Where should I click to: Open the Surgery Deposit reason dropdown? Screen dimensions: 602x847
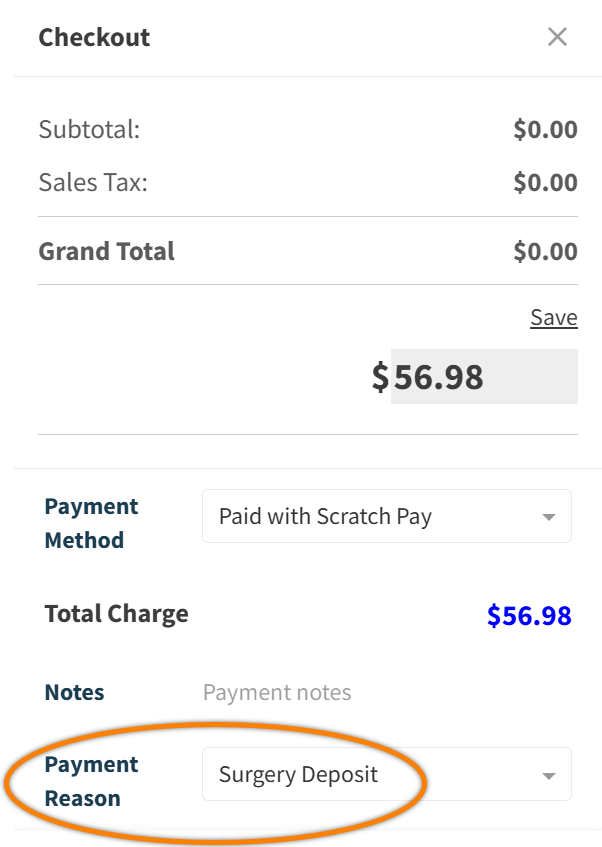point(386,774)
